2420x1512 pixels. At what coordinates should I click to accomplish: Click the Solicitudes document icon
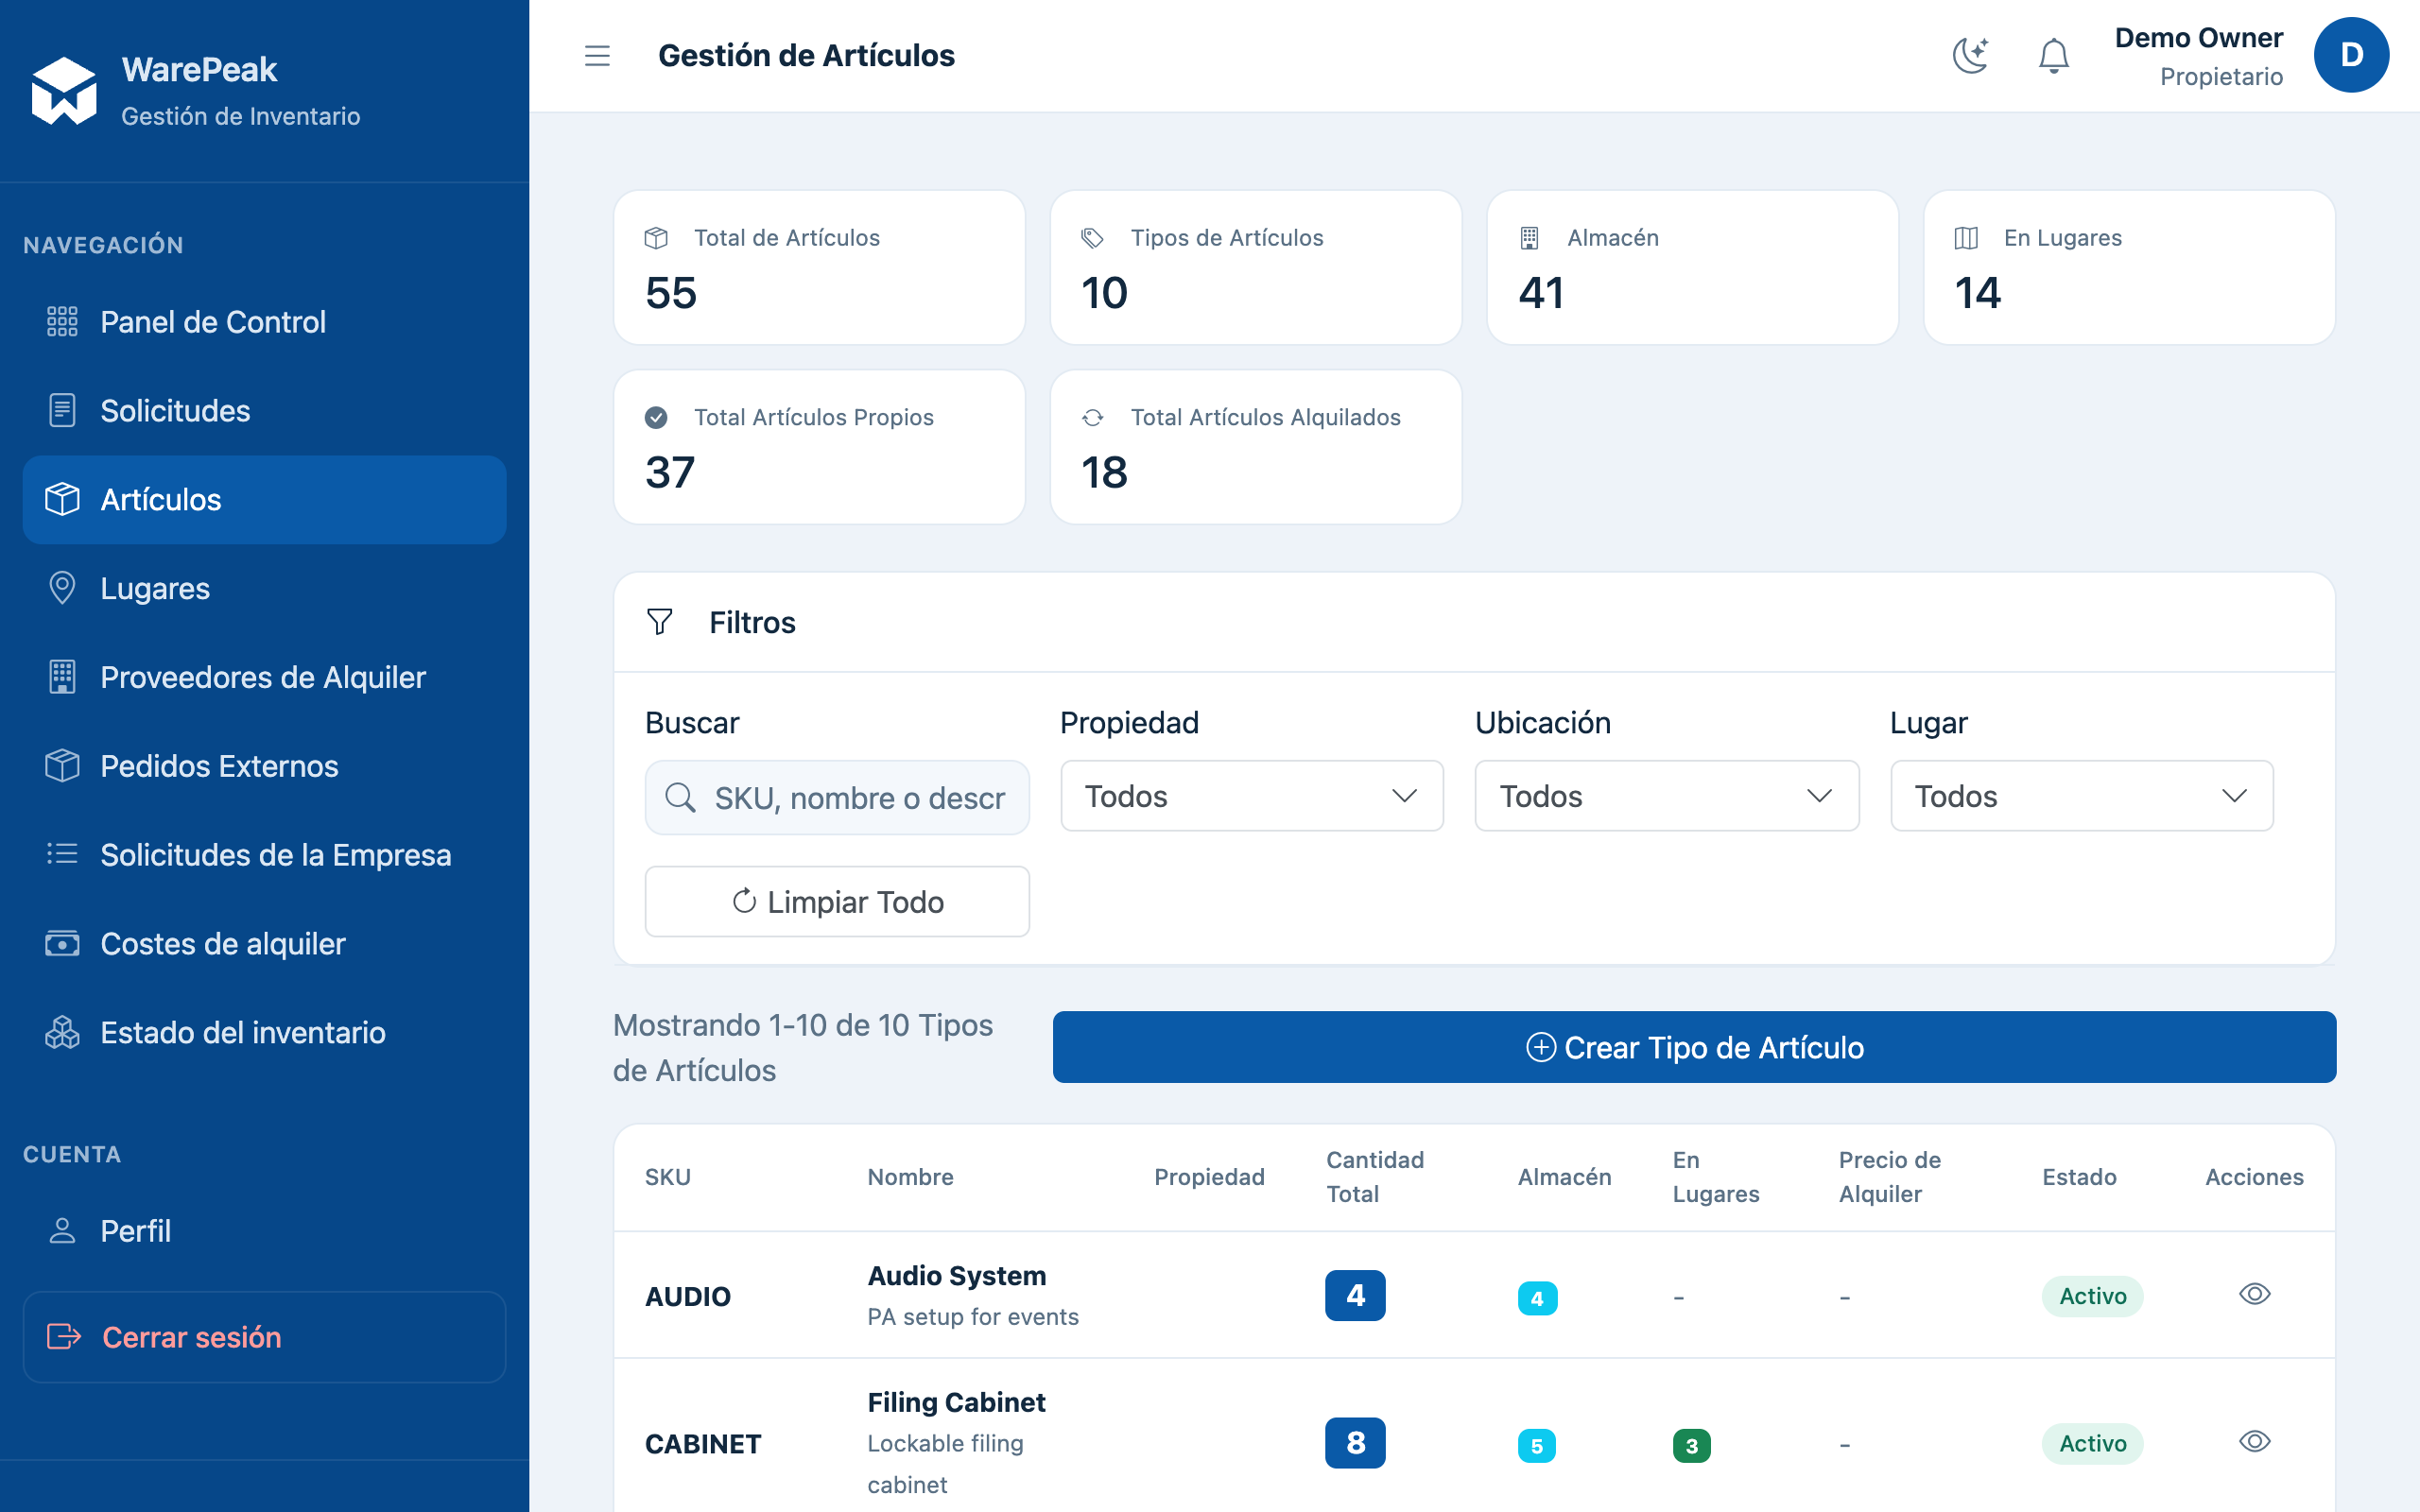point(62,411)
